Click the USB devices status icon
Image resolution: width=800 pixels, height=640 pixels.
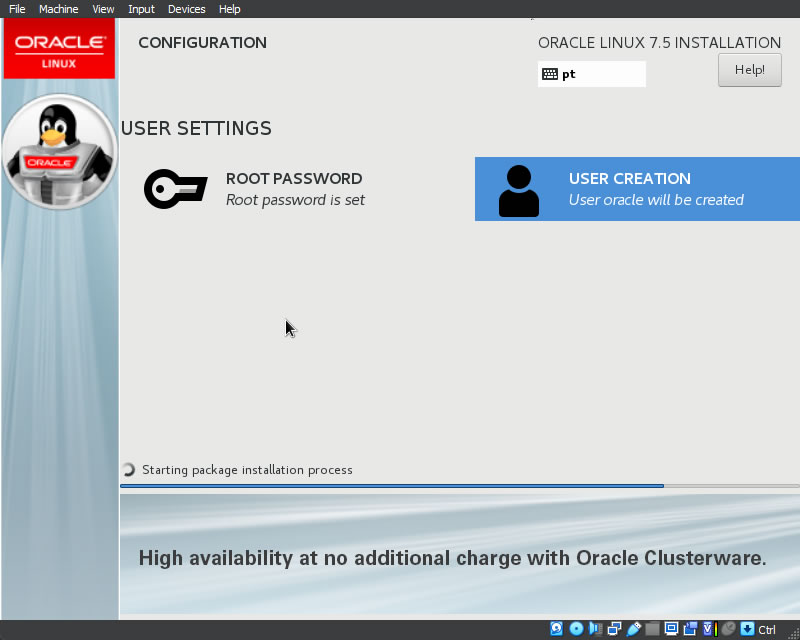point(634,629)
